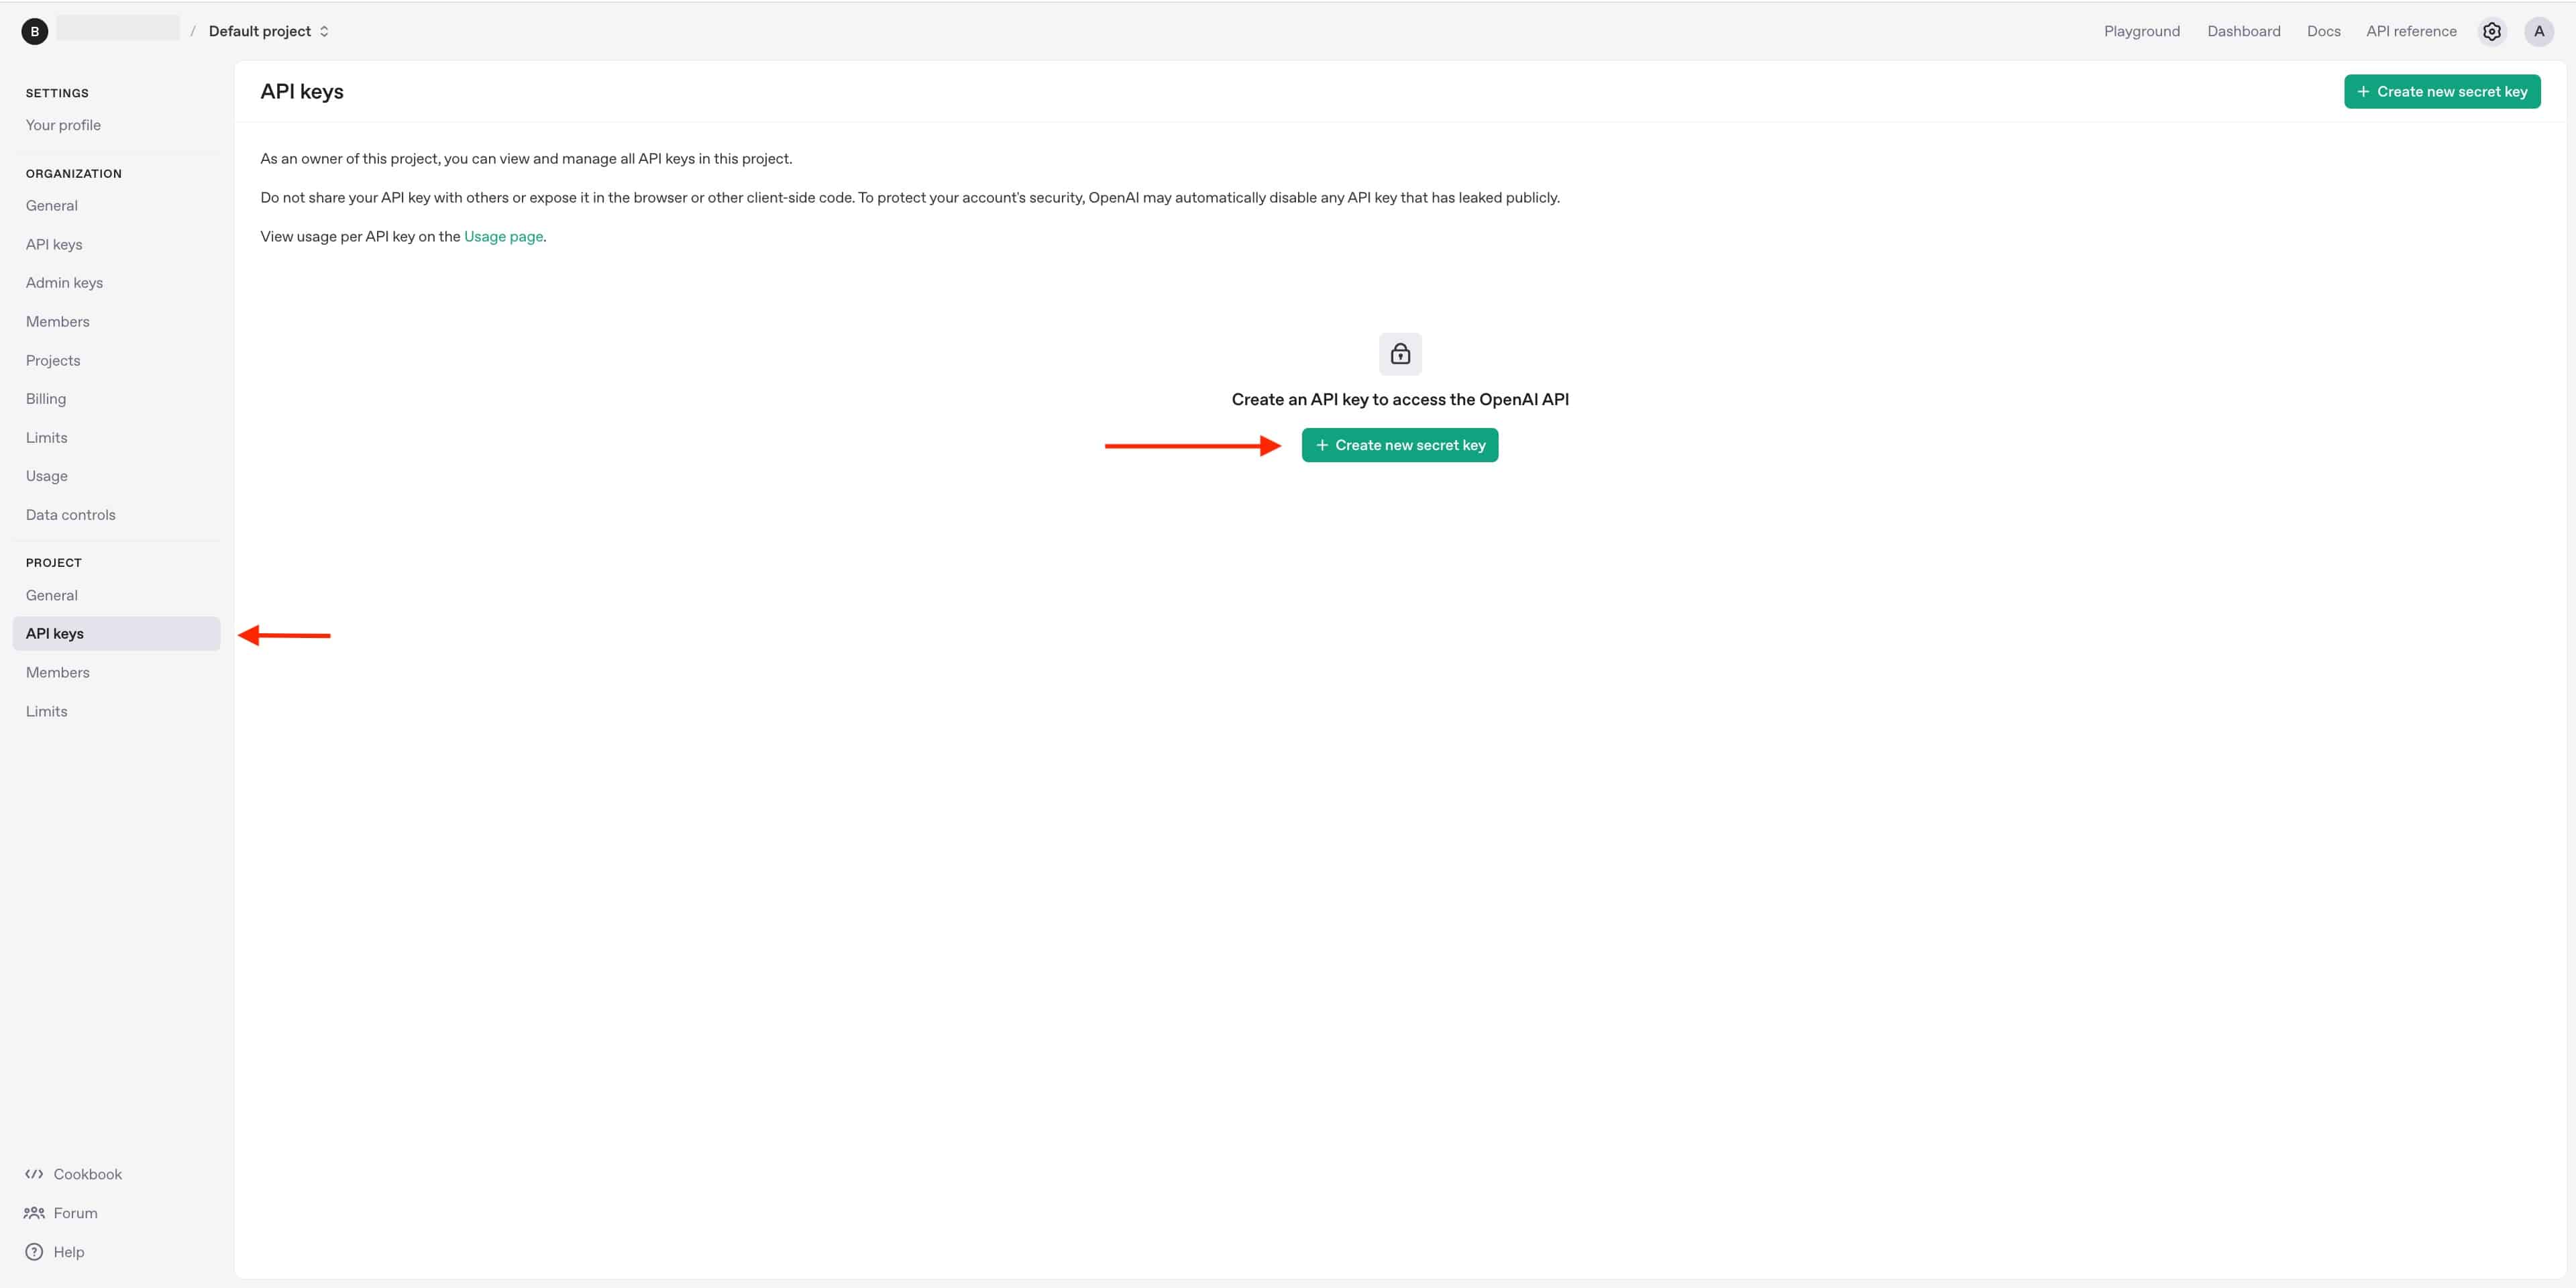Open Project Limits page
The height and width of the screenshot is (1288, 2576).
tap(116, 712)
